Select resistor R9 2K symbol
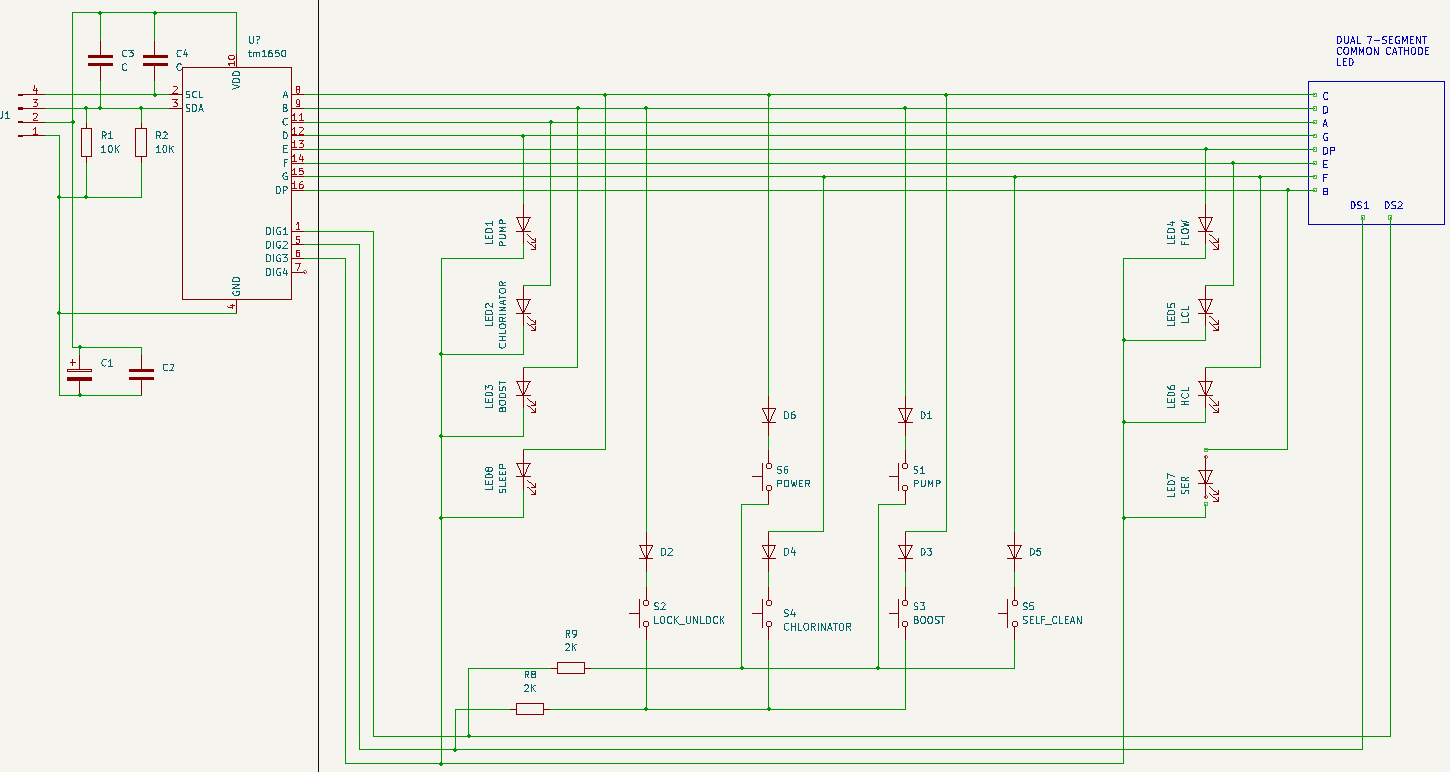 pyautogui.click(x=571, y=668)
